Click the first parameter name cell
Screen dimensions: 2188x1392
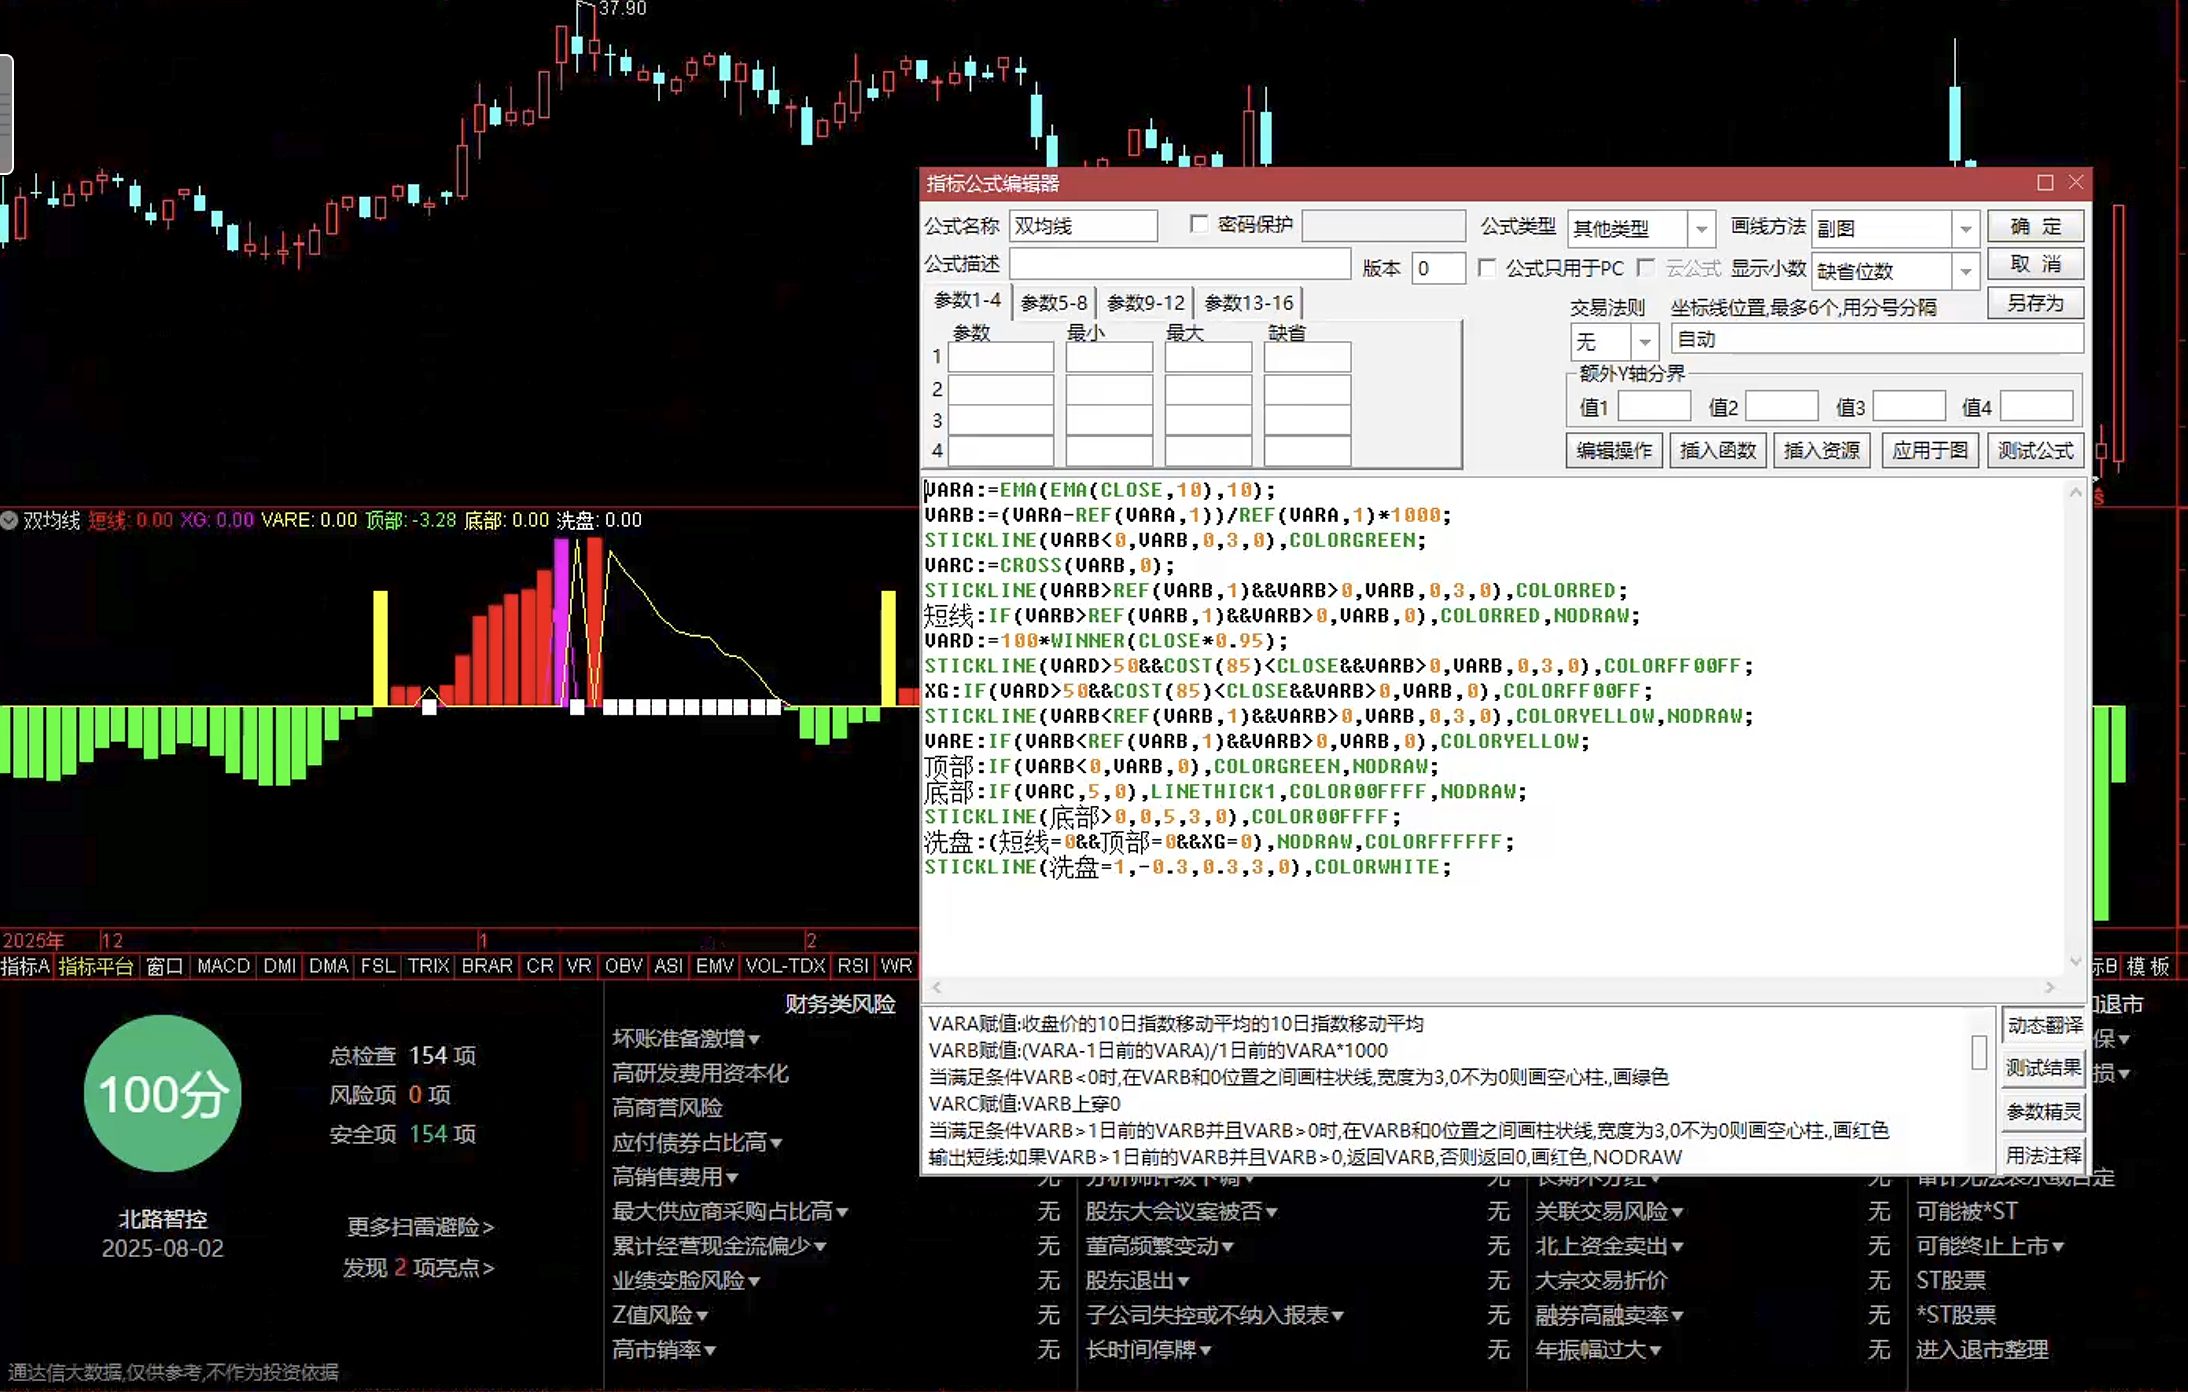[1000, 357]
